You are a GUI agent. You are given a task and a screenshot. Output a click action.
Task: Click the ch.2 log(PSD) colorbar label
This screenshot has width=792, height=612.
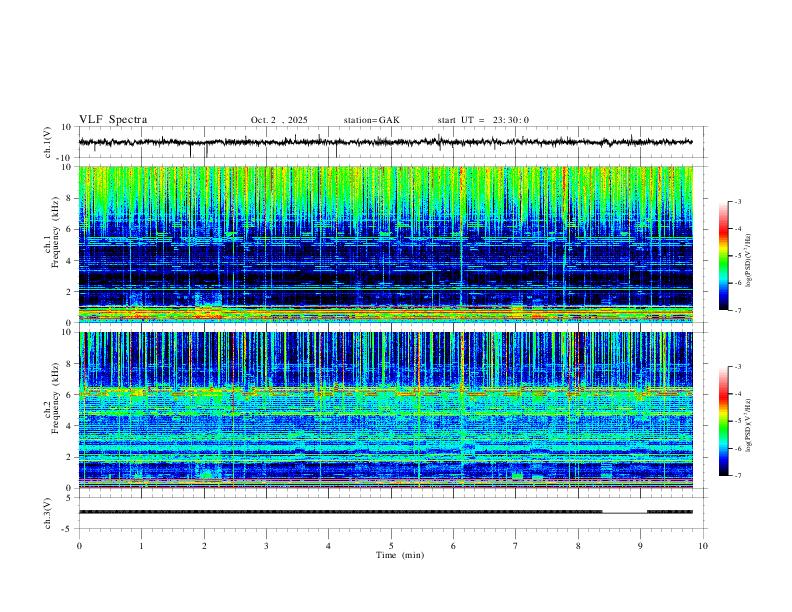(x=749, y=426)
